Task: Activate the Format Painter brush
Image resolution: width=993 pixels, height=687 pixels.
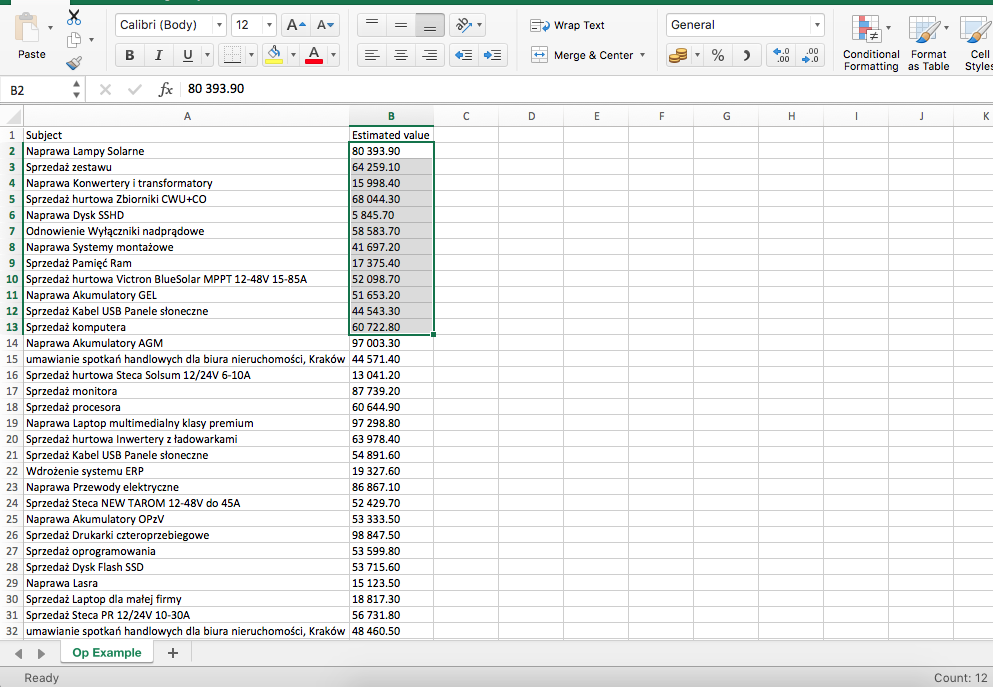Action: [74, 63]
